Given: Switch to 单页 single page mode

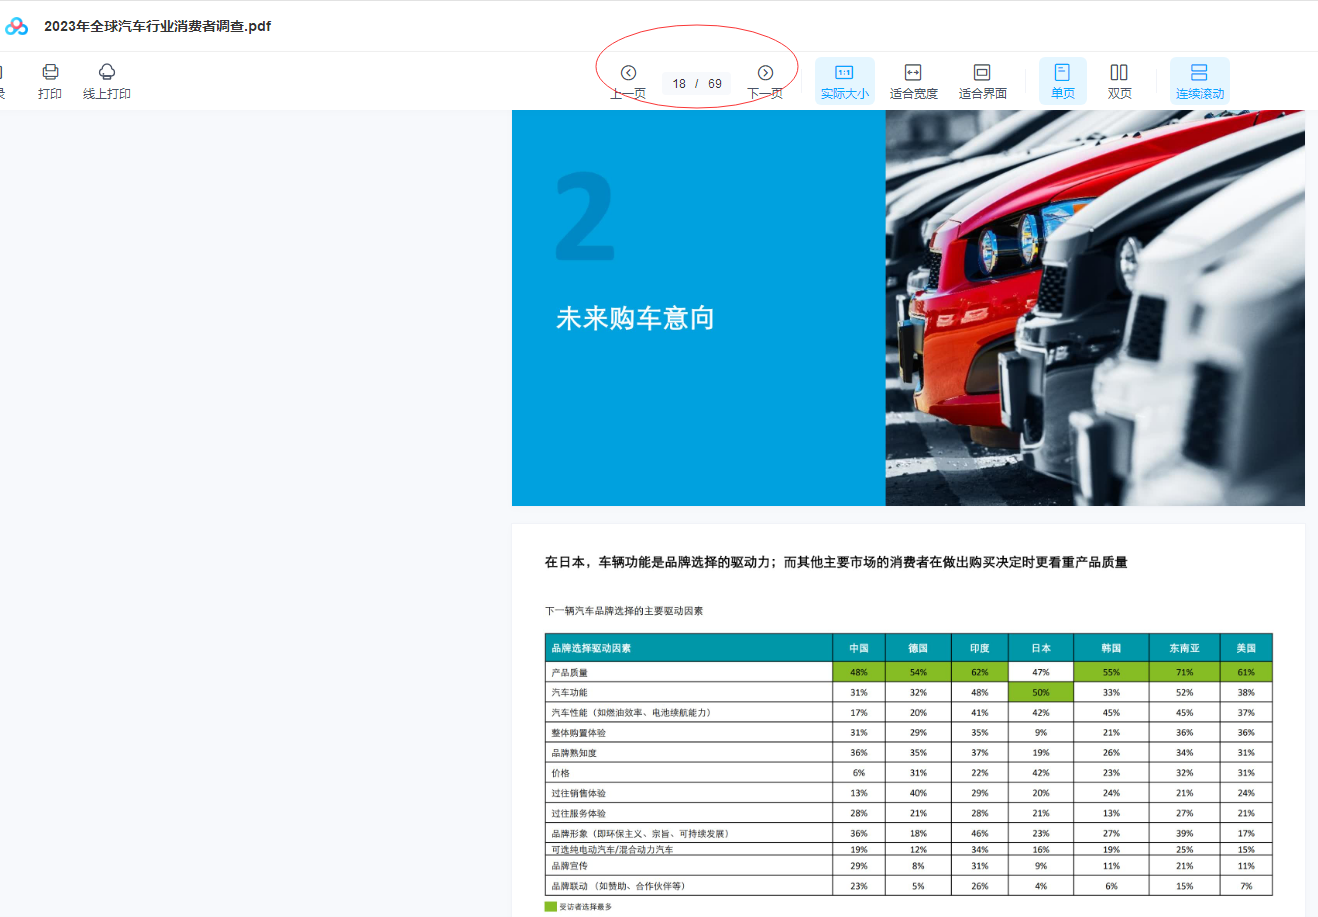Looking at the screenshot, I should tap(1062, 81).
